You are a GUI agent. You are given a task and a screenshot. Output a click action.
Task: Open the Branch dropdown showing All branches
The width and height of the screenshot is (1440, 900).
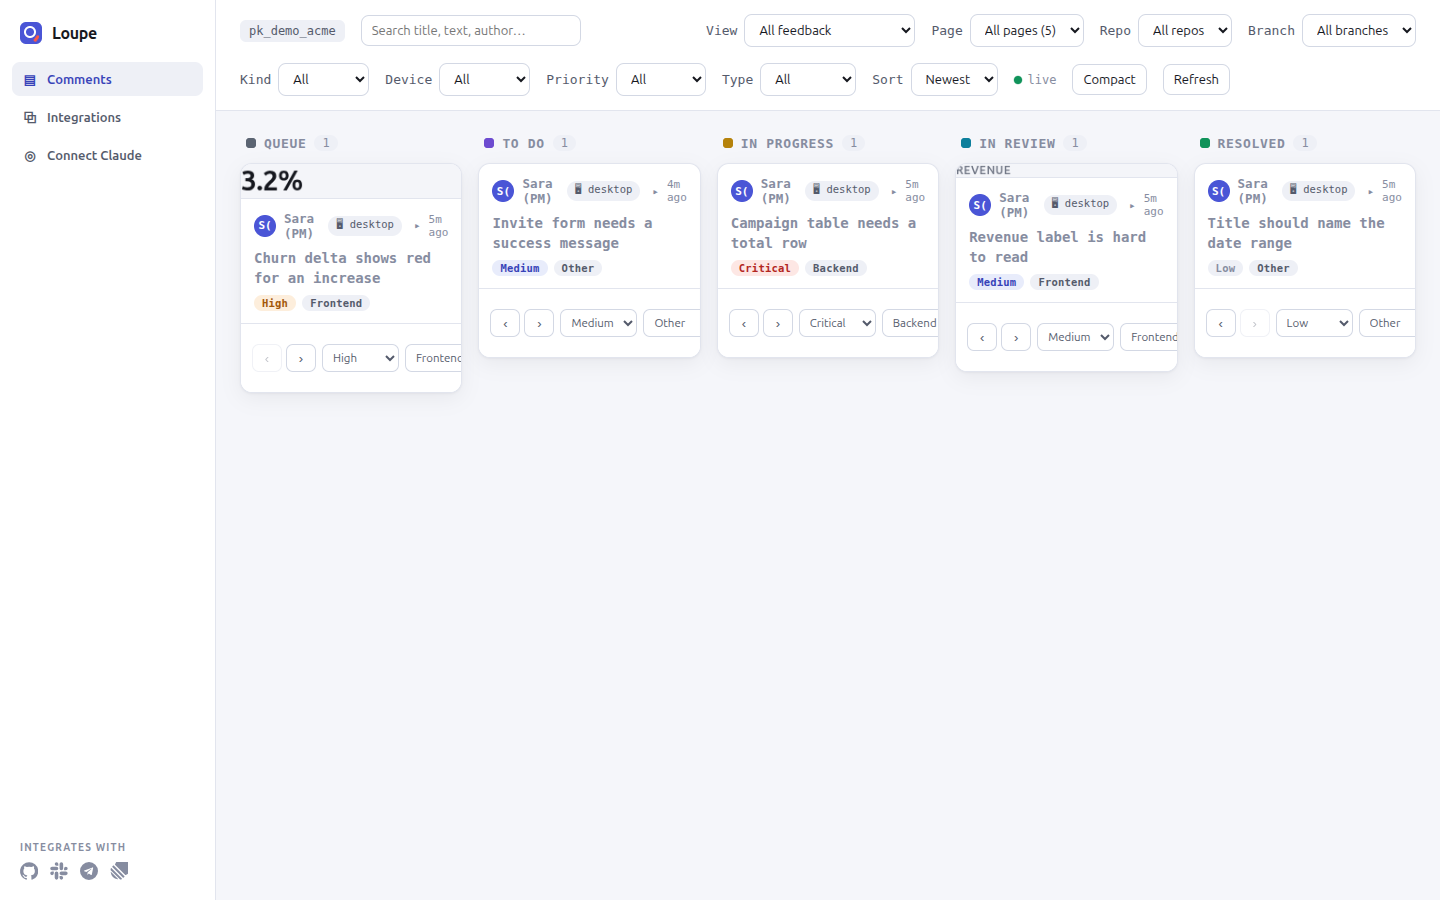1359,30
